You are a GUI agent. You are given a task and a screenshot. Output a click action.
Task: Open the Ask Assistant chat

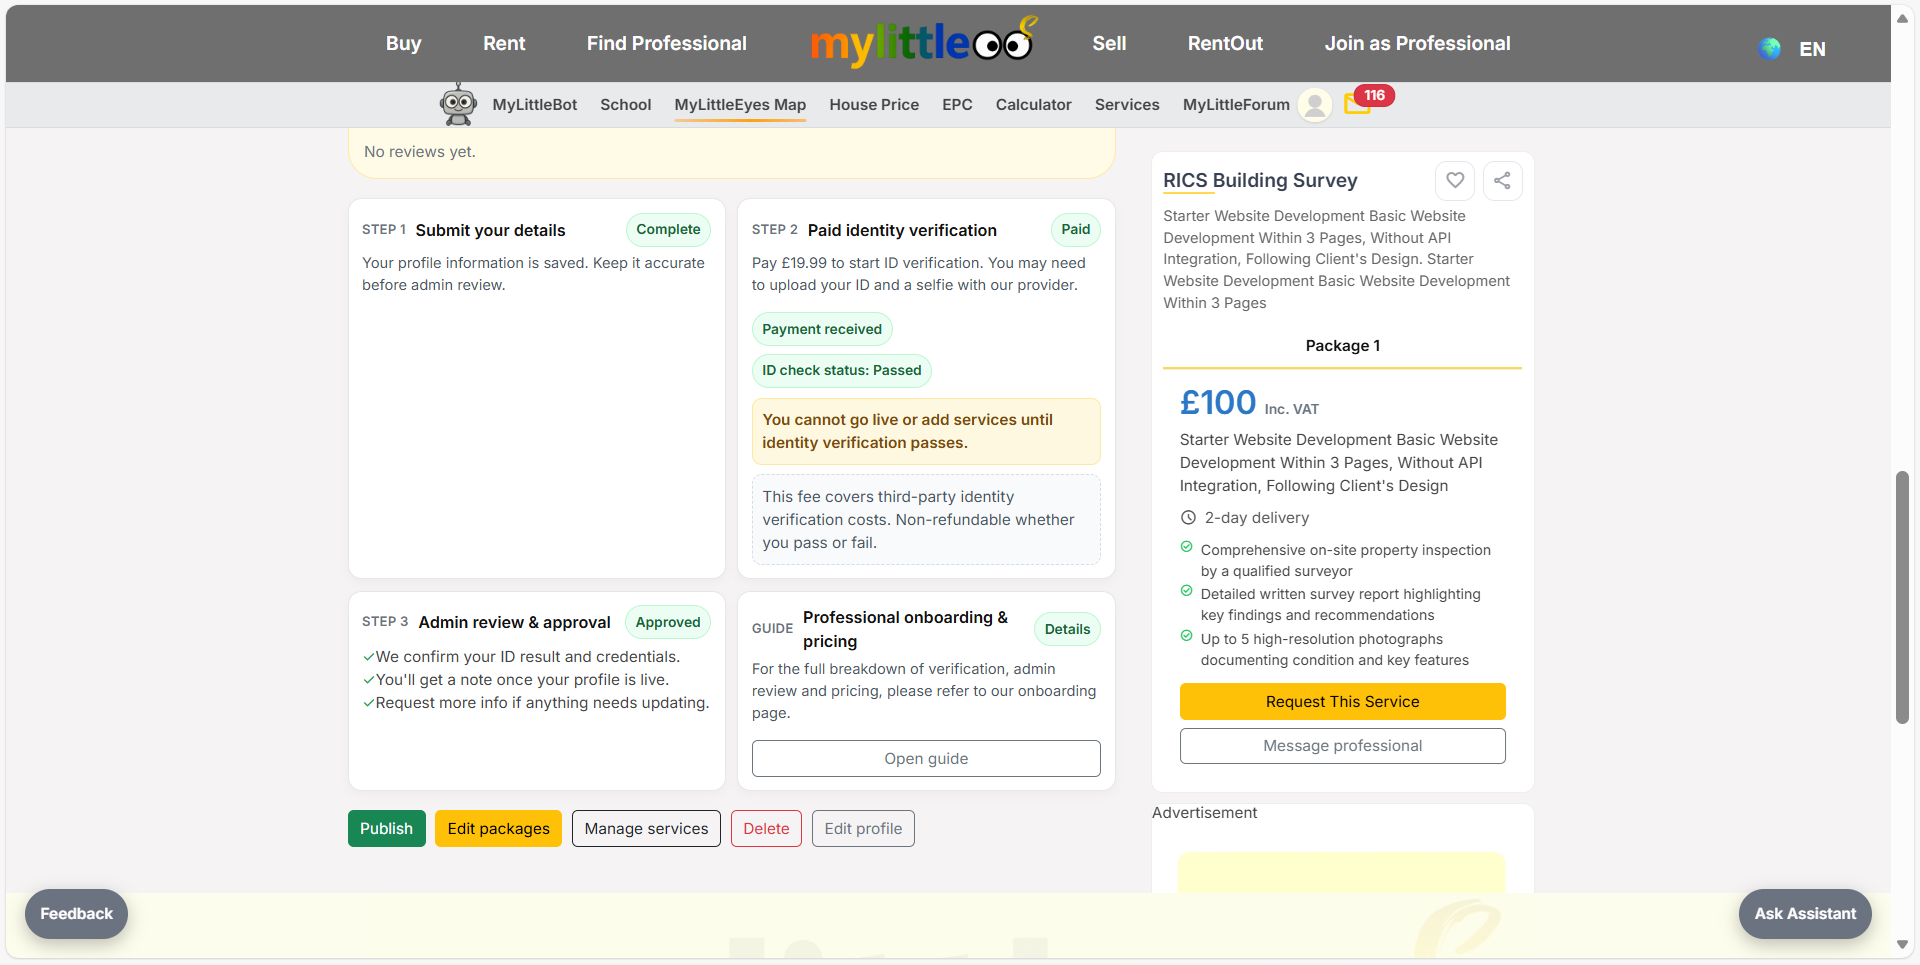click(x=1804, y=913)
